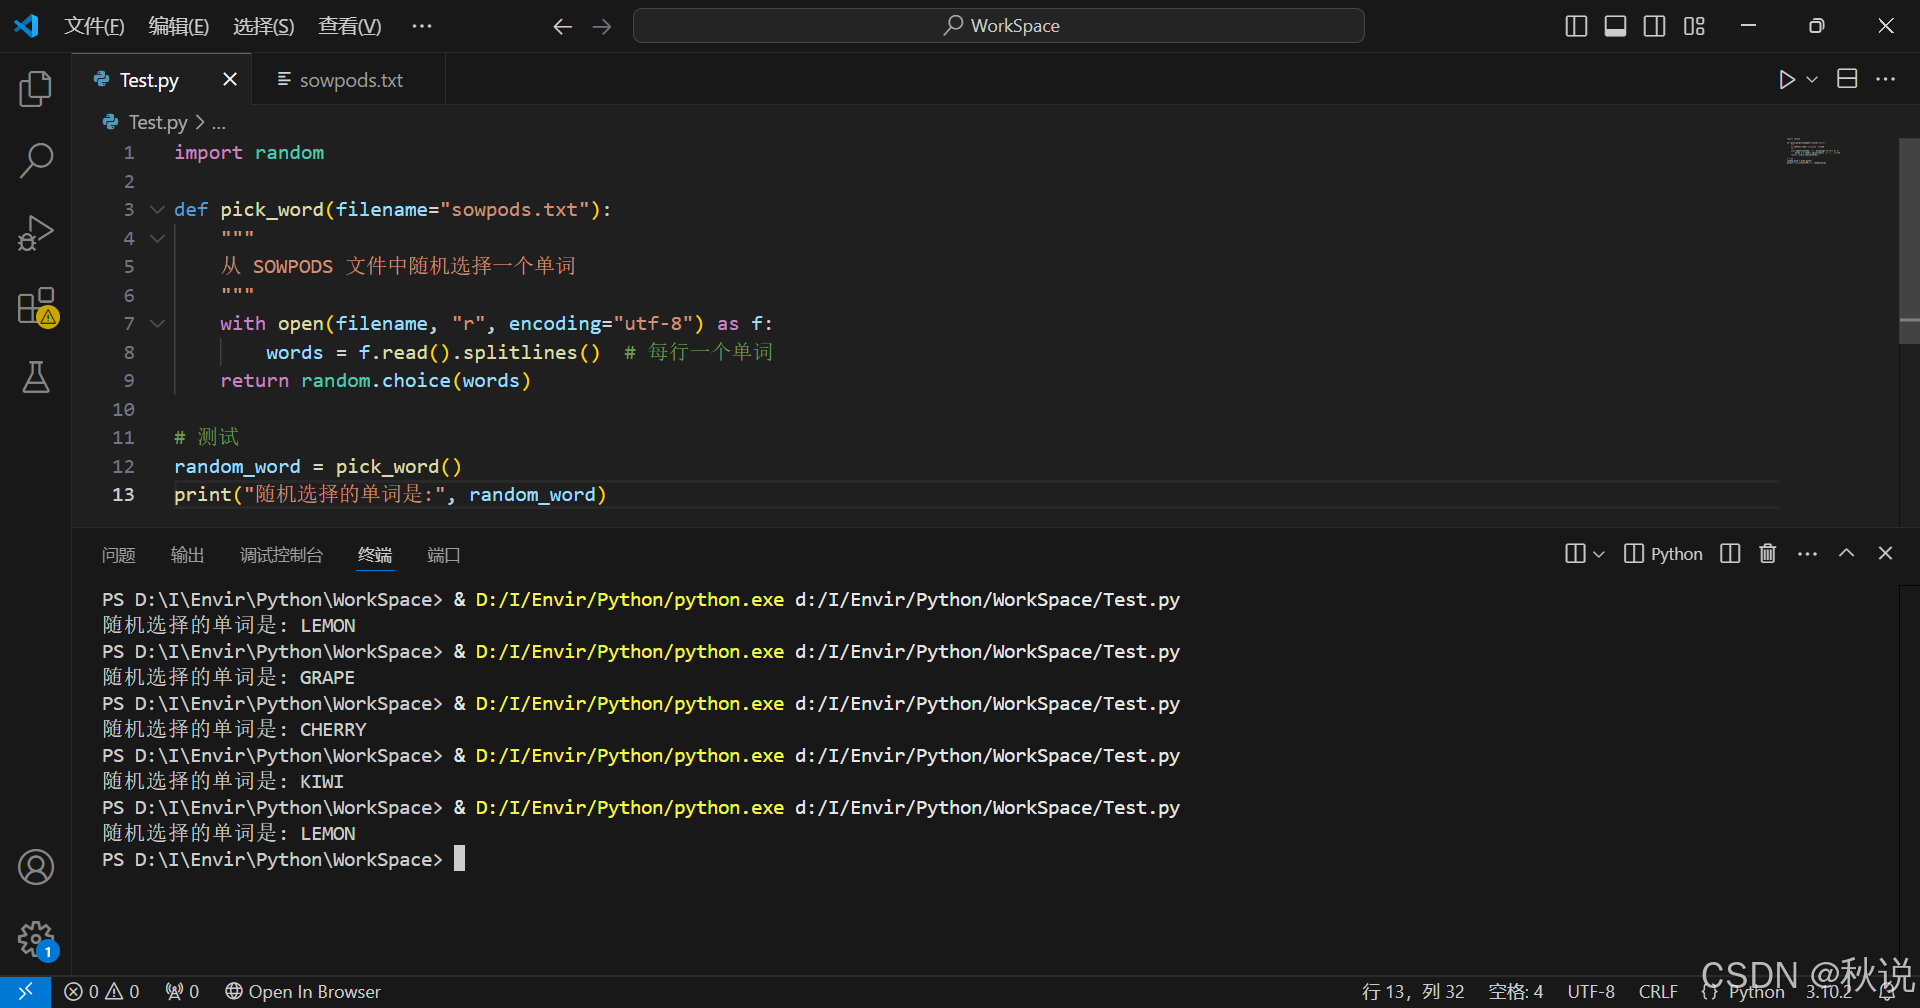Change line ending CRLF
The width and height of the screenshot is (1920, 1008).
1658,991
